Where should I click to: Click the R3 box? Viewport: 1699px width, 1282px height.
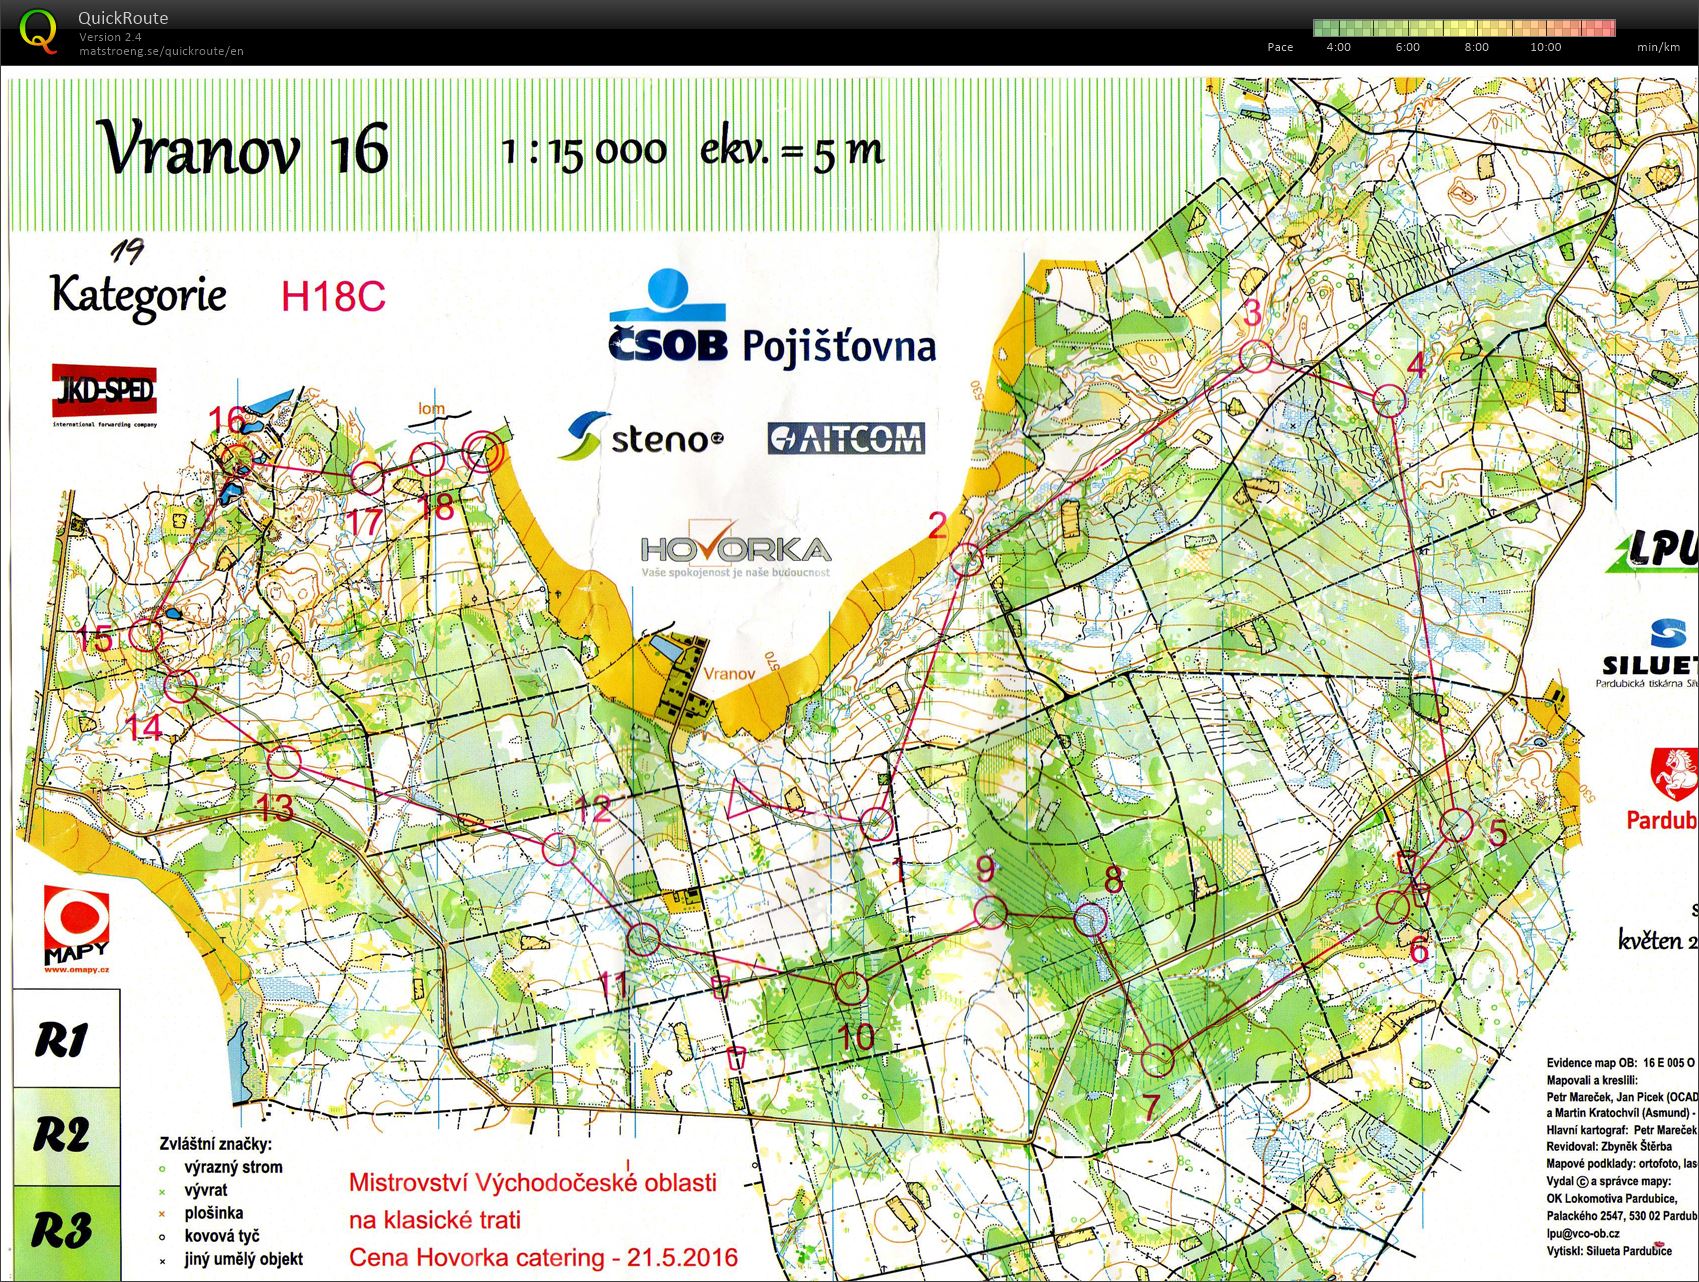66,1231
